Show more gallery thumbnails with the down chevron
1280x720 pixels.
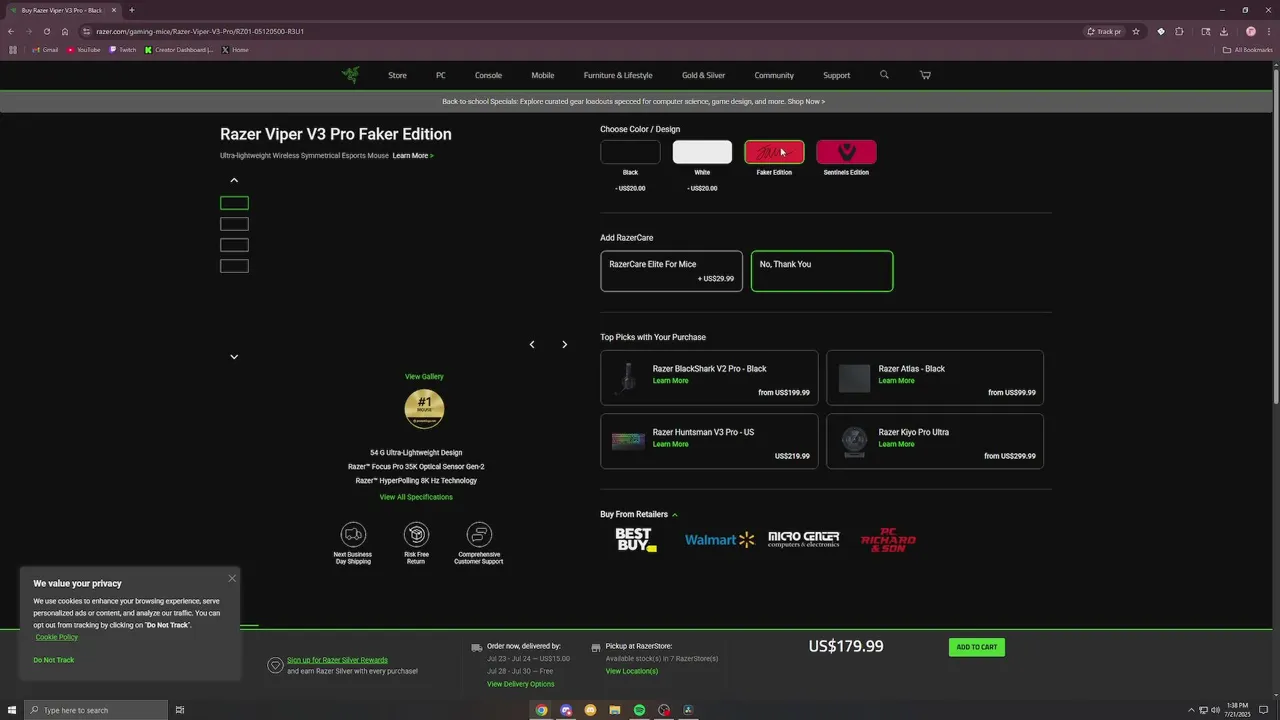point(234,356)
